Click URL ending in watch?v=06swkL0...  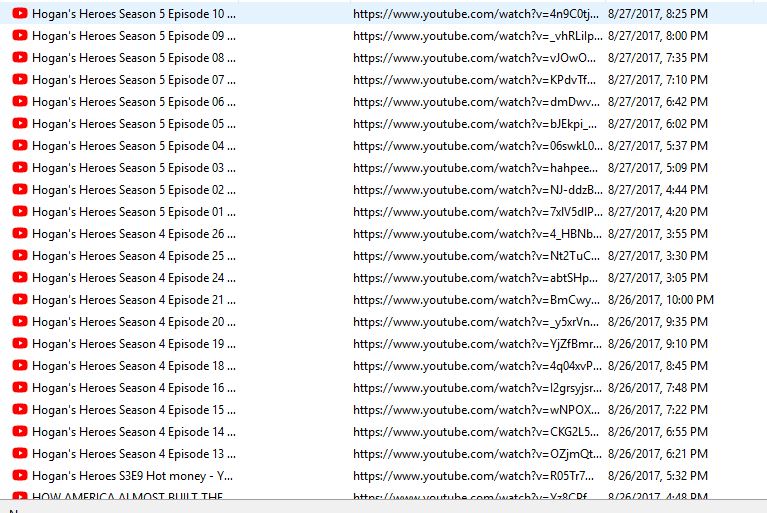(477, 146)
